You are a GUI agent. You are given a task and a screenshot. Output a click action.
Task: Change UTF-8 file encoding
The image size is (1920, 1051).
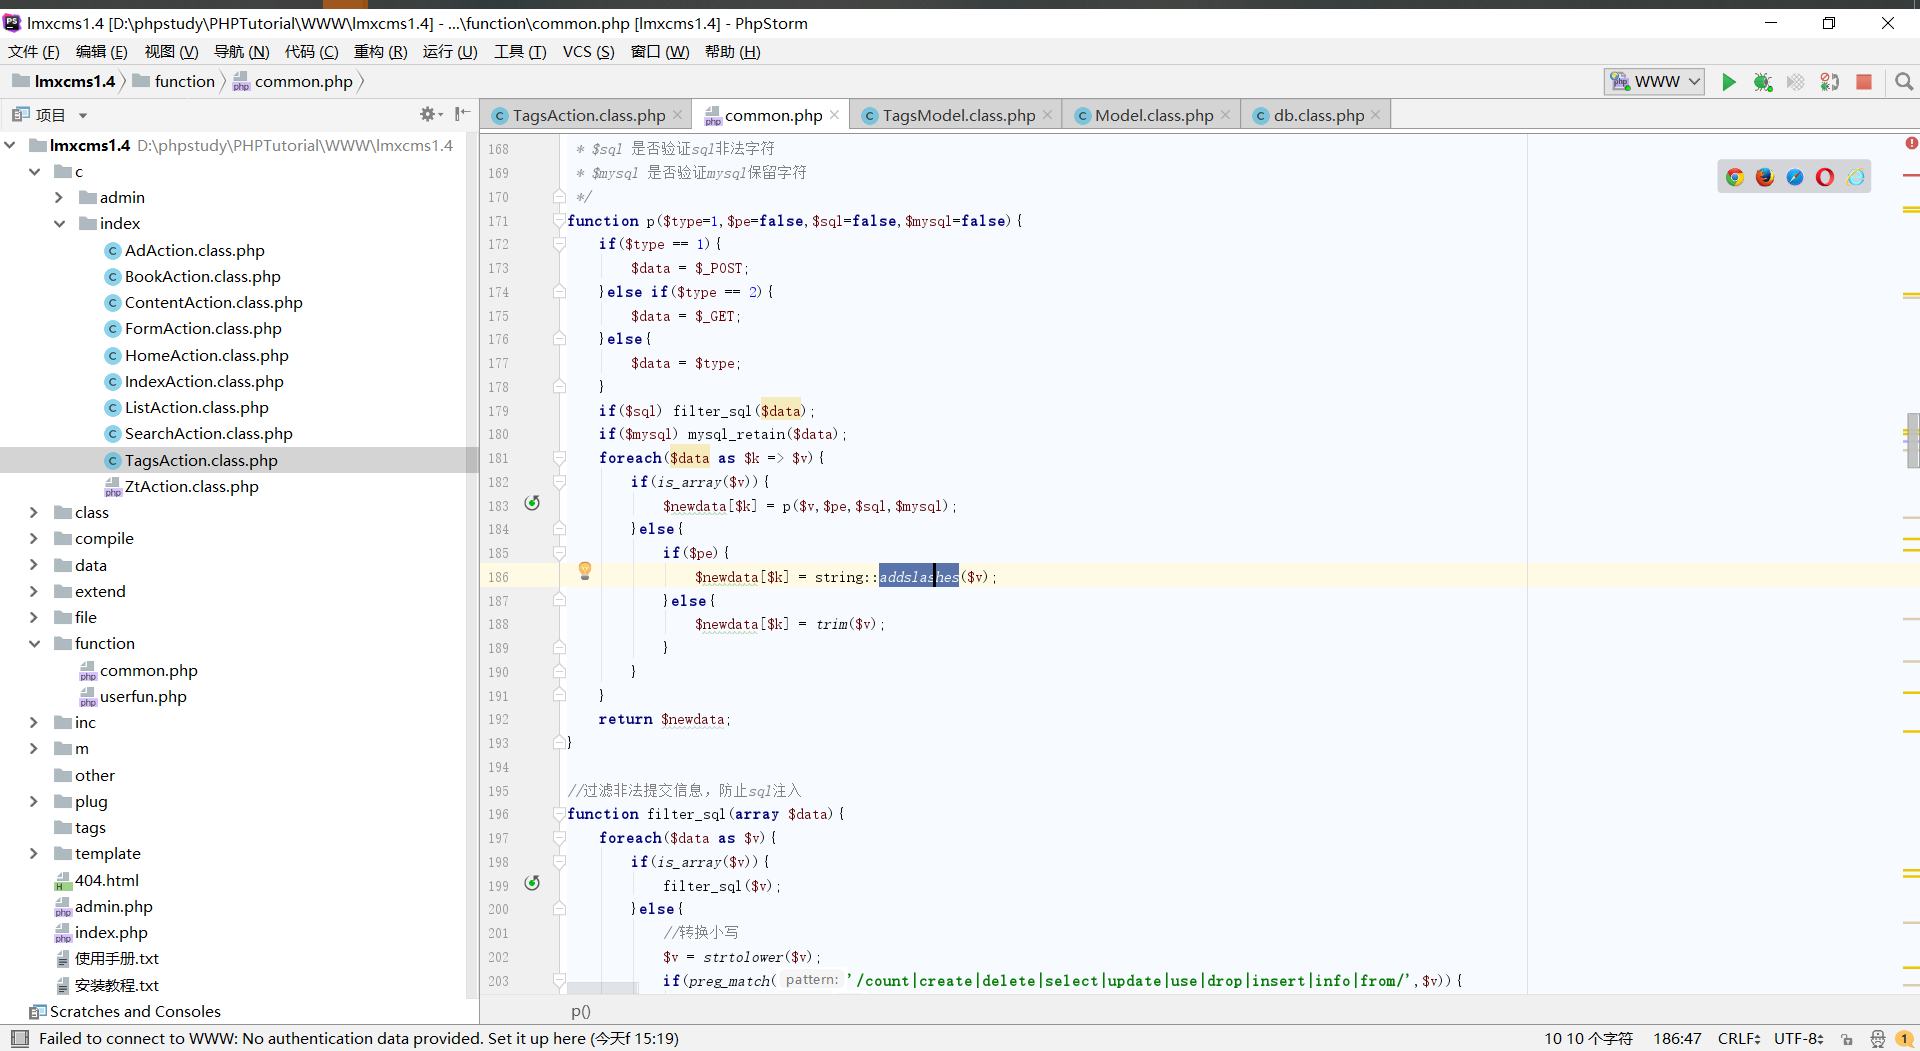(x=1799, y=1039)
